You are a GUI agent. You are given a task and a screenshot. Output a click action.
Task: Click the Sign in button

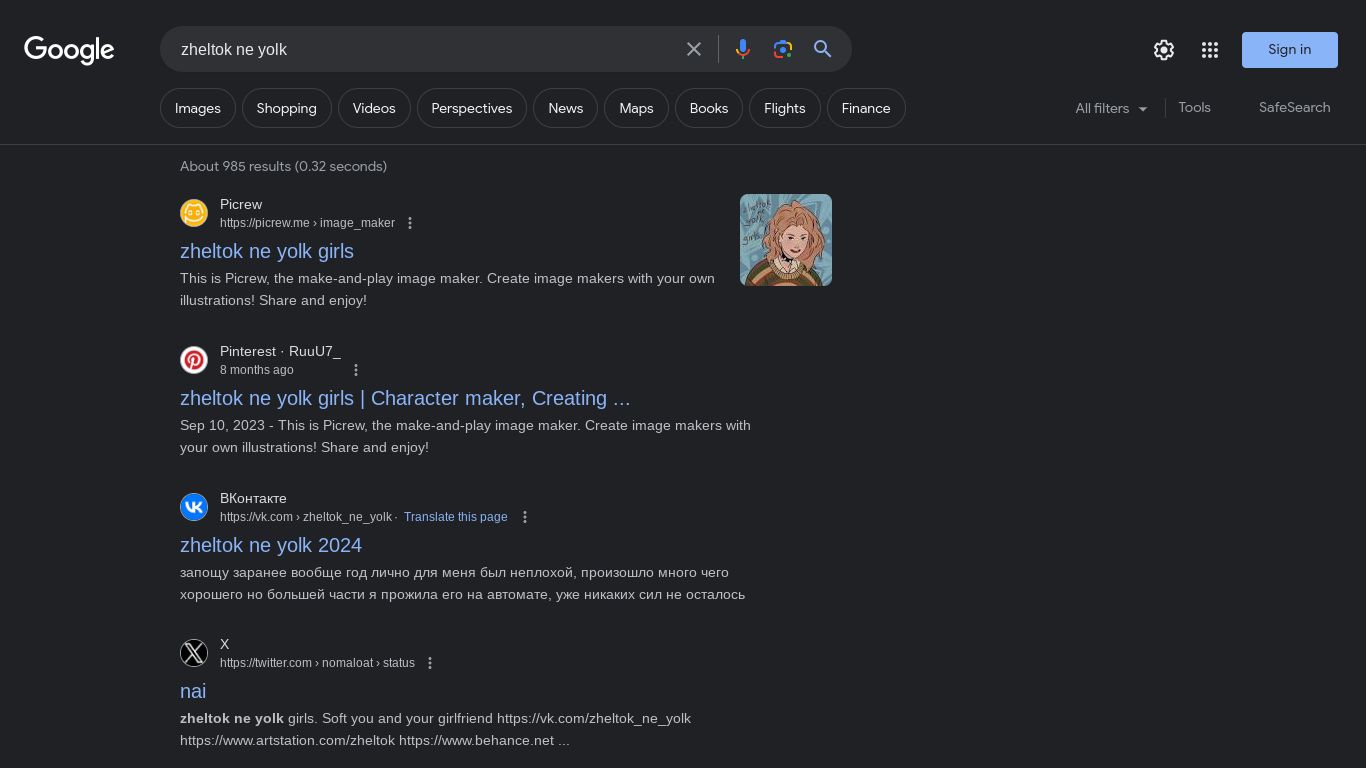pos(1289,50)
